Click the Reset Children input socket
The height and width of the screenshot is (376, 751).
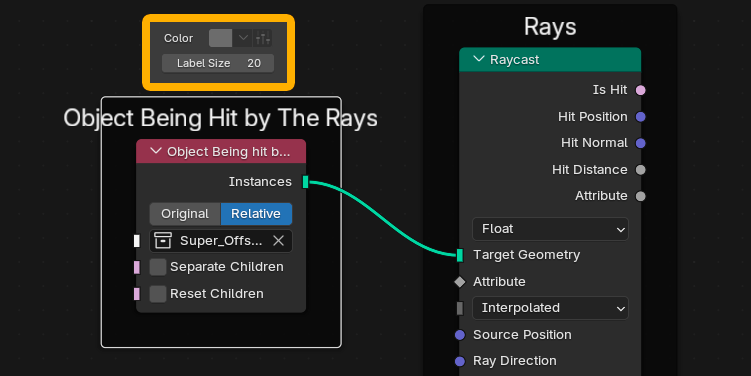(x=137, y=294)
